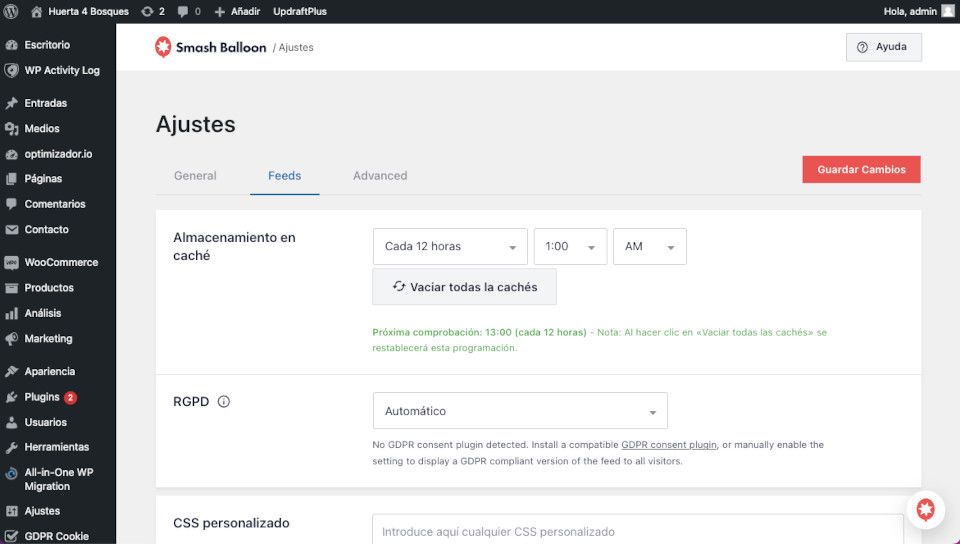Image resolution: width=960 pixels, height=544 pixels.
Task: Open Smash Balloon floating help bubble
Action: (925, 509)
